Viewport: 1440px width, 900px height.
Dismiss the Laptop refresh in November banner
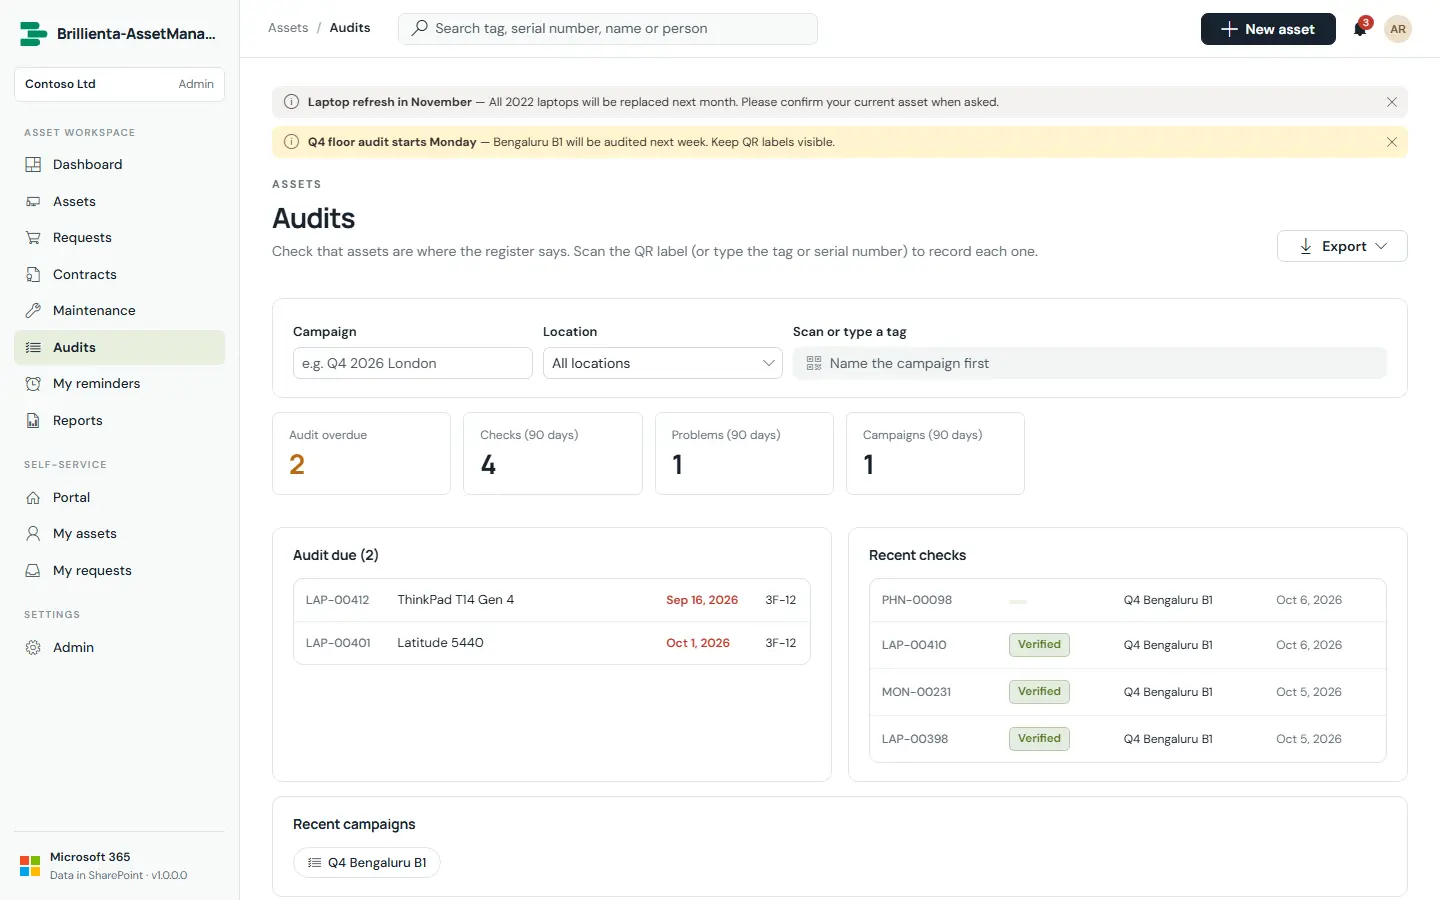coord(1391,102)
